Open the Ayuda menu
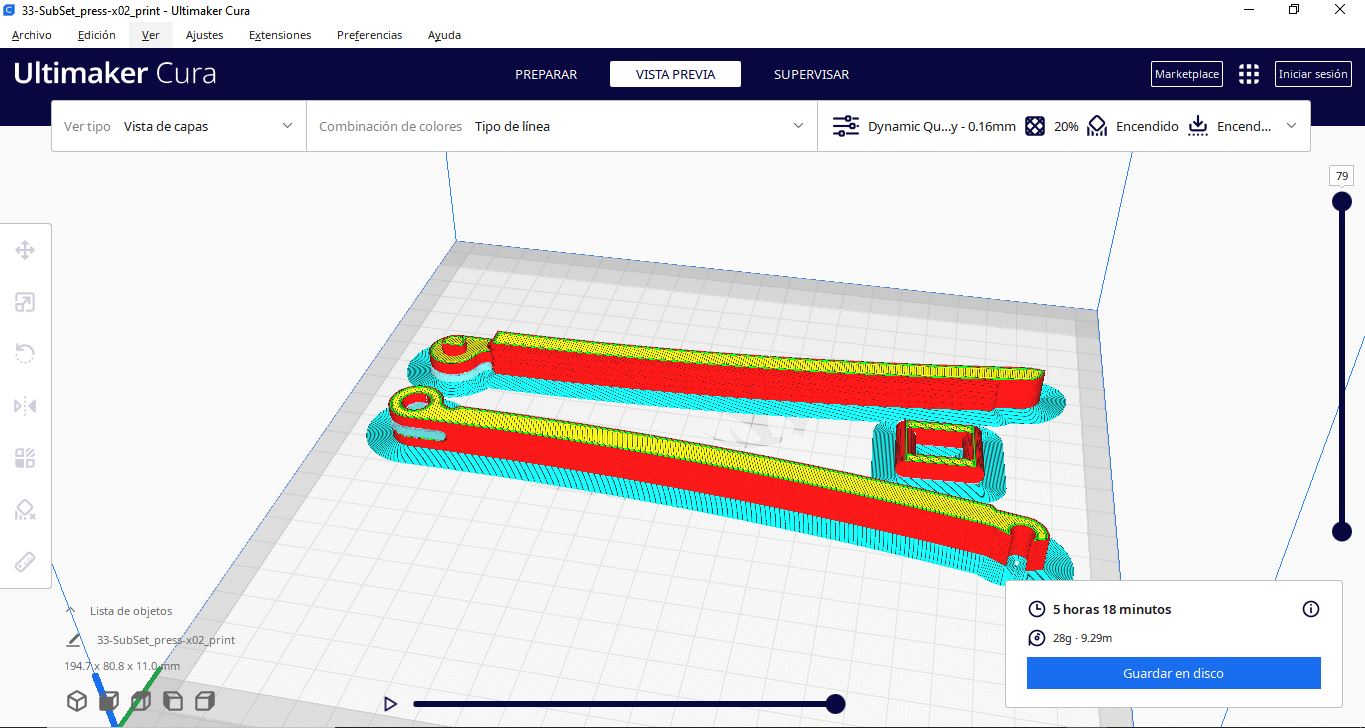Viewport: 1365px width, 728px height. pos(444,35)
